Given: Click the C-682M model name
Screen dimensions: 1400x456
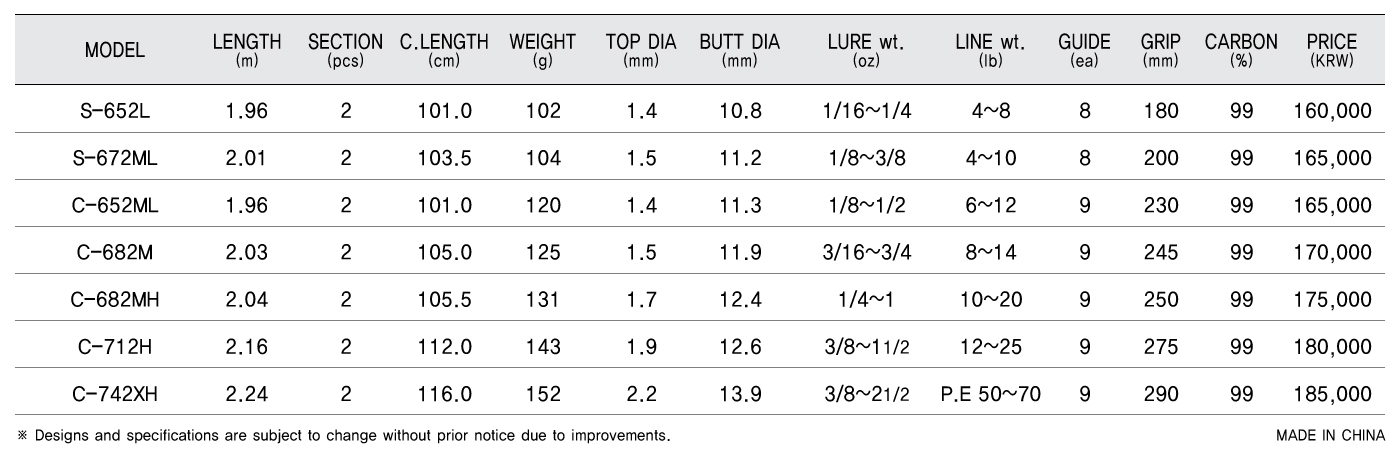Looking at the screenshot, I should coord(115,252).
